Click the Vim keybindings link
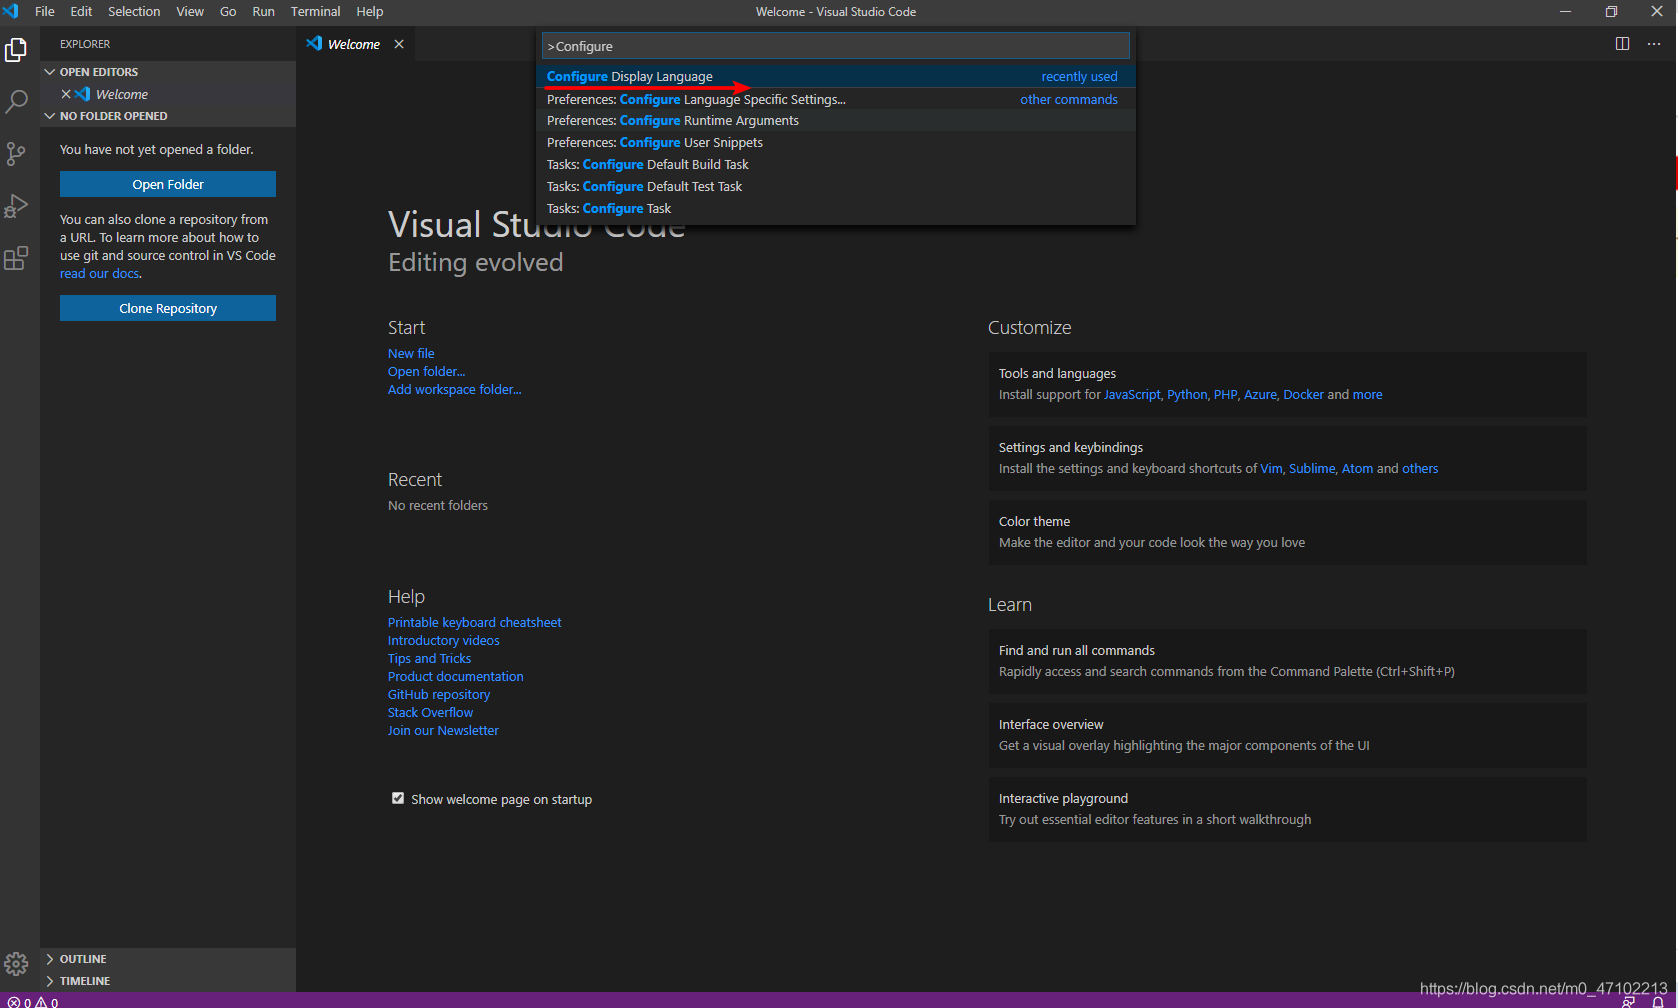1678x1008 pixels. 1271,468
